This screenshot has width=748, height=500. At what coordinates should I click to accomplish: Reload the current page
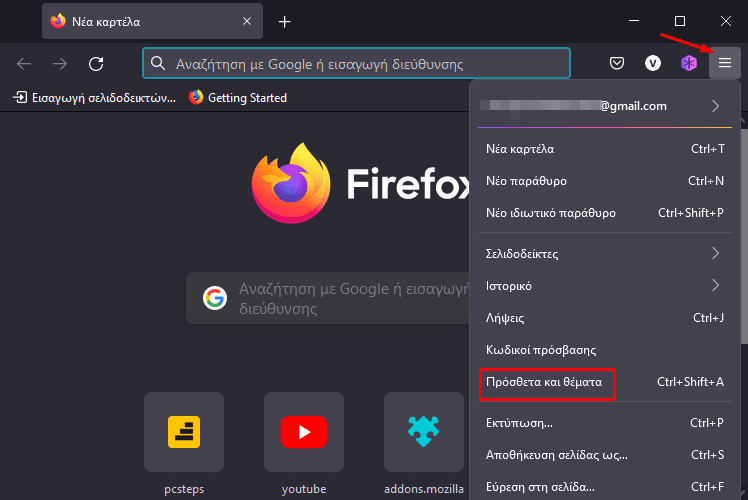[96, 63]
